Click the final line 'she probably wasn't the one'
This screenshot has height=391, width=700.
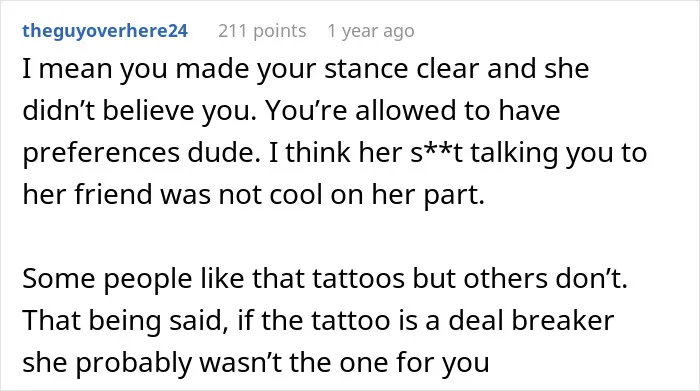point(256,362)
